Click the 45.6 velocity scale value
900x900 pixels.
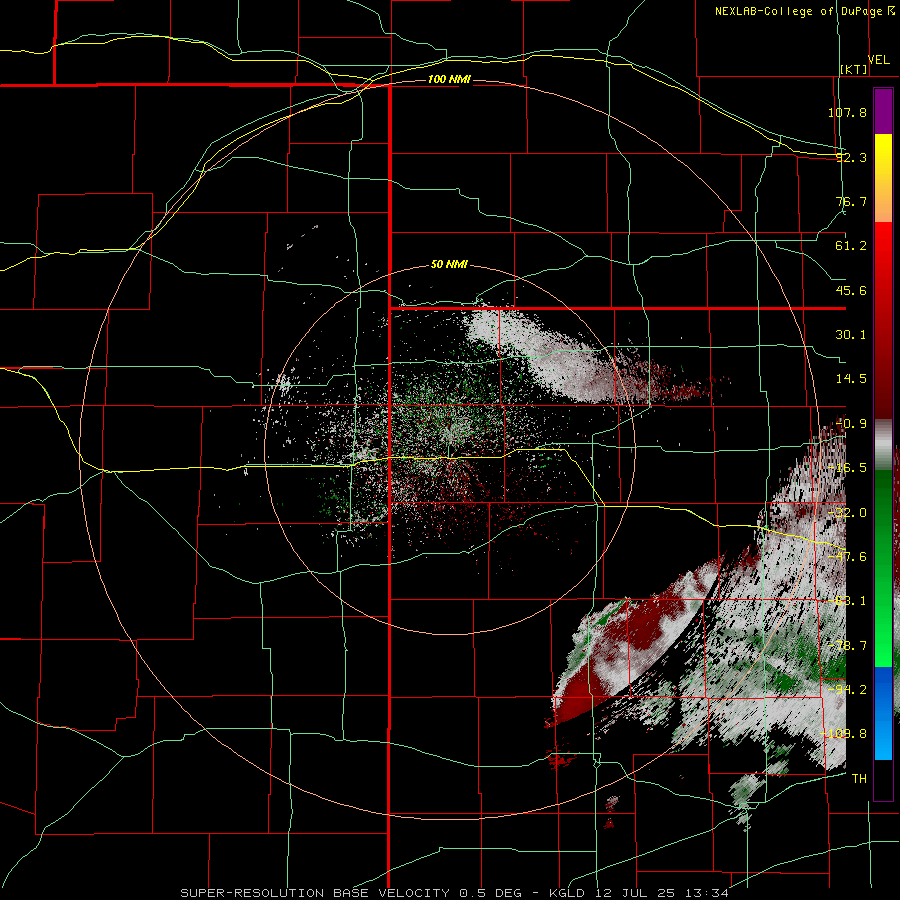[x=851, y=290]
